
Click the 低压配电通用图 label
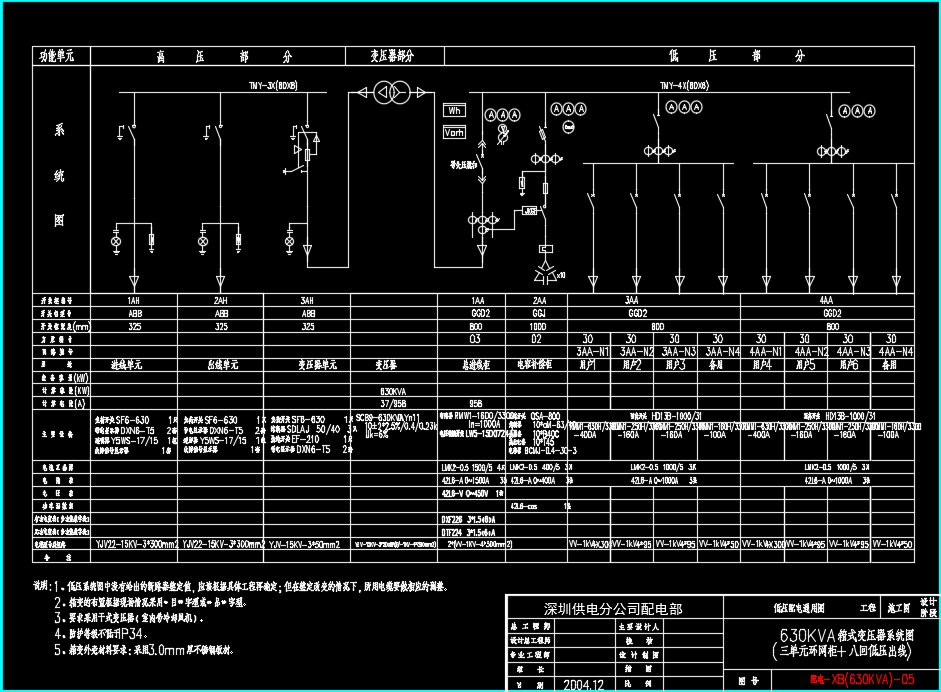pyautogui.click(x=799, y=608)
